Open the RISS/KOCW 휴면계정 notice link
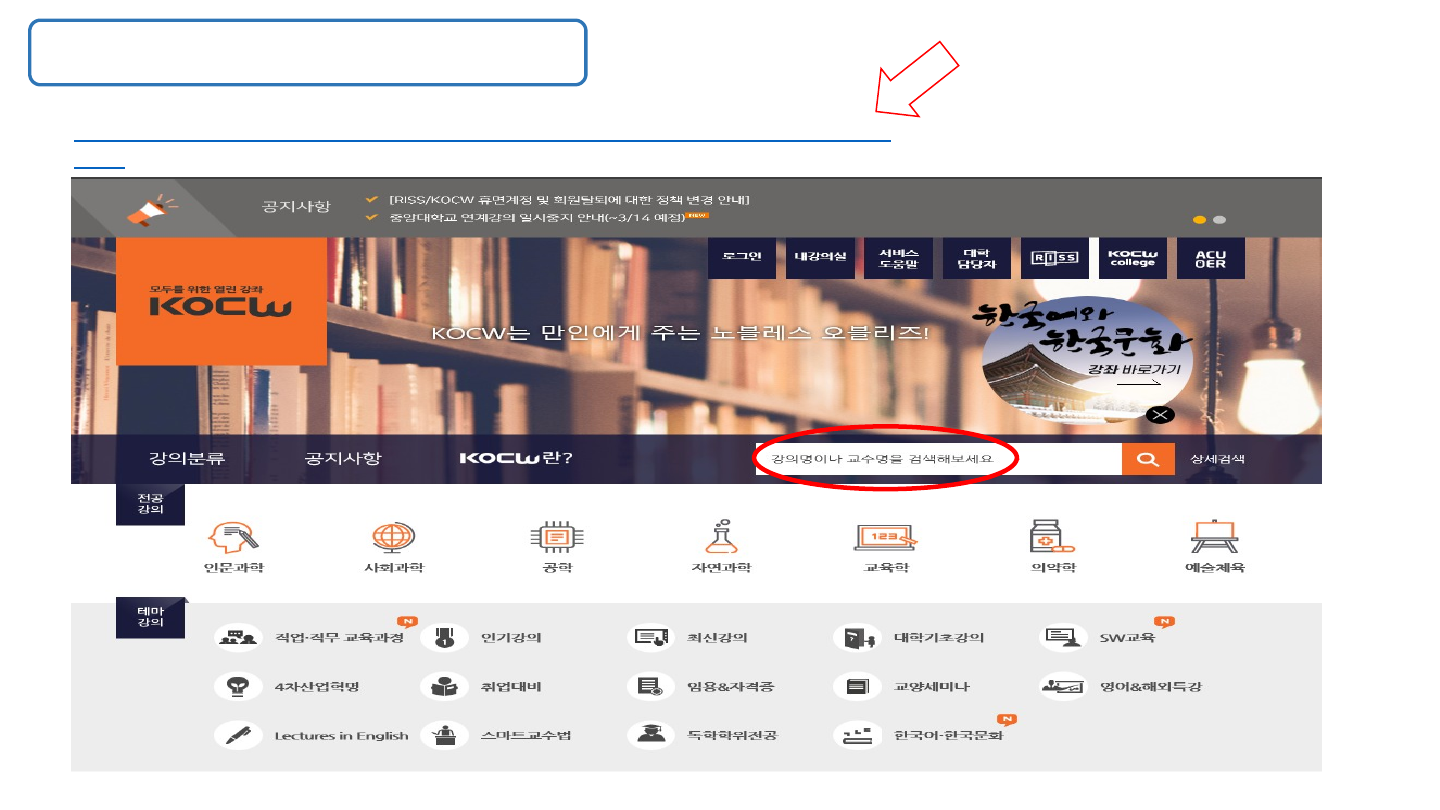 coord(569,200)
